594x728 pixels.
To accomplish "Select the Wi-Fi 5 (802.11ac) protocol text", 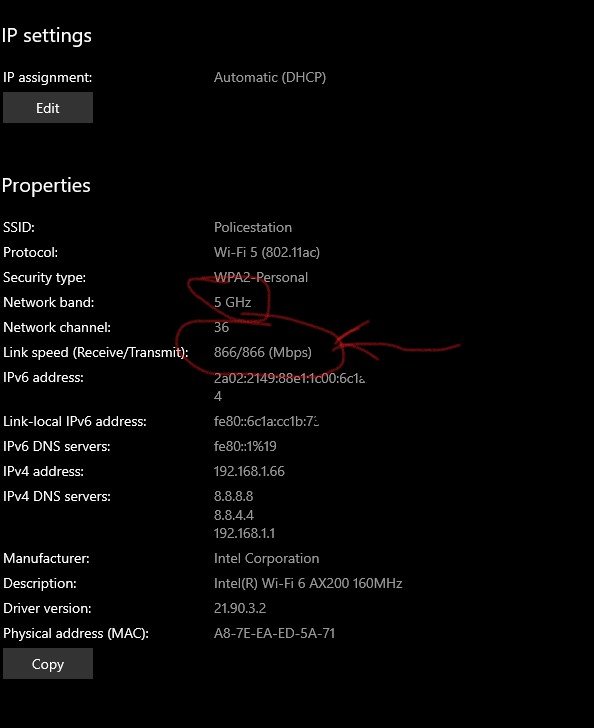I will pos(267,252).
